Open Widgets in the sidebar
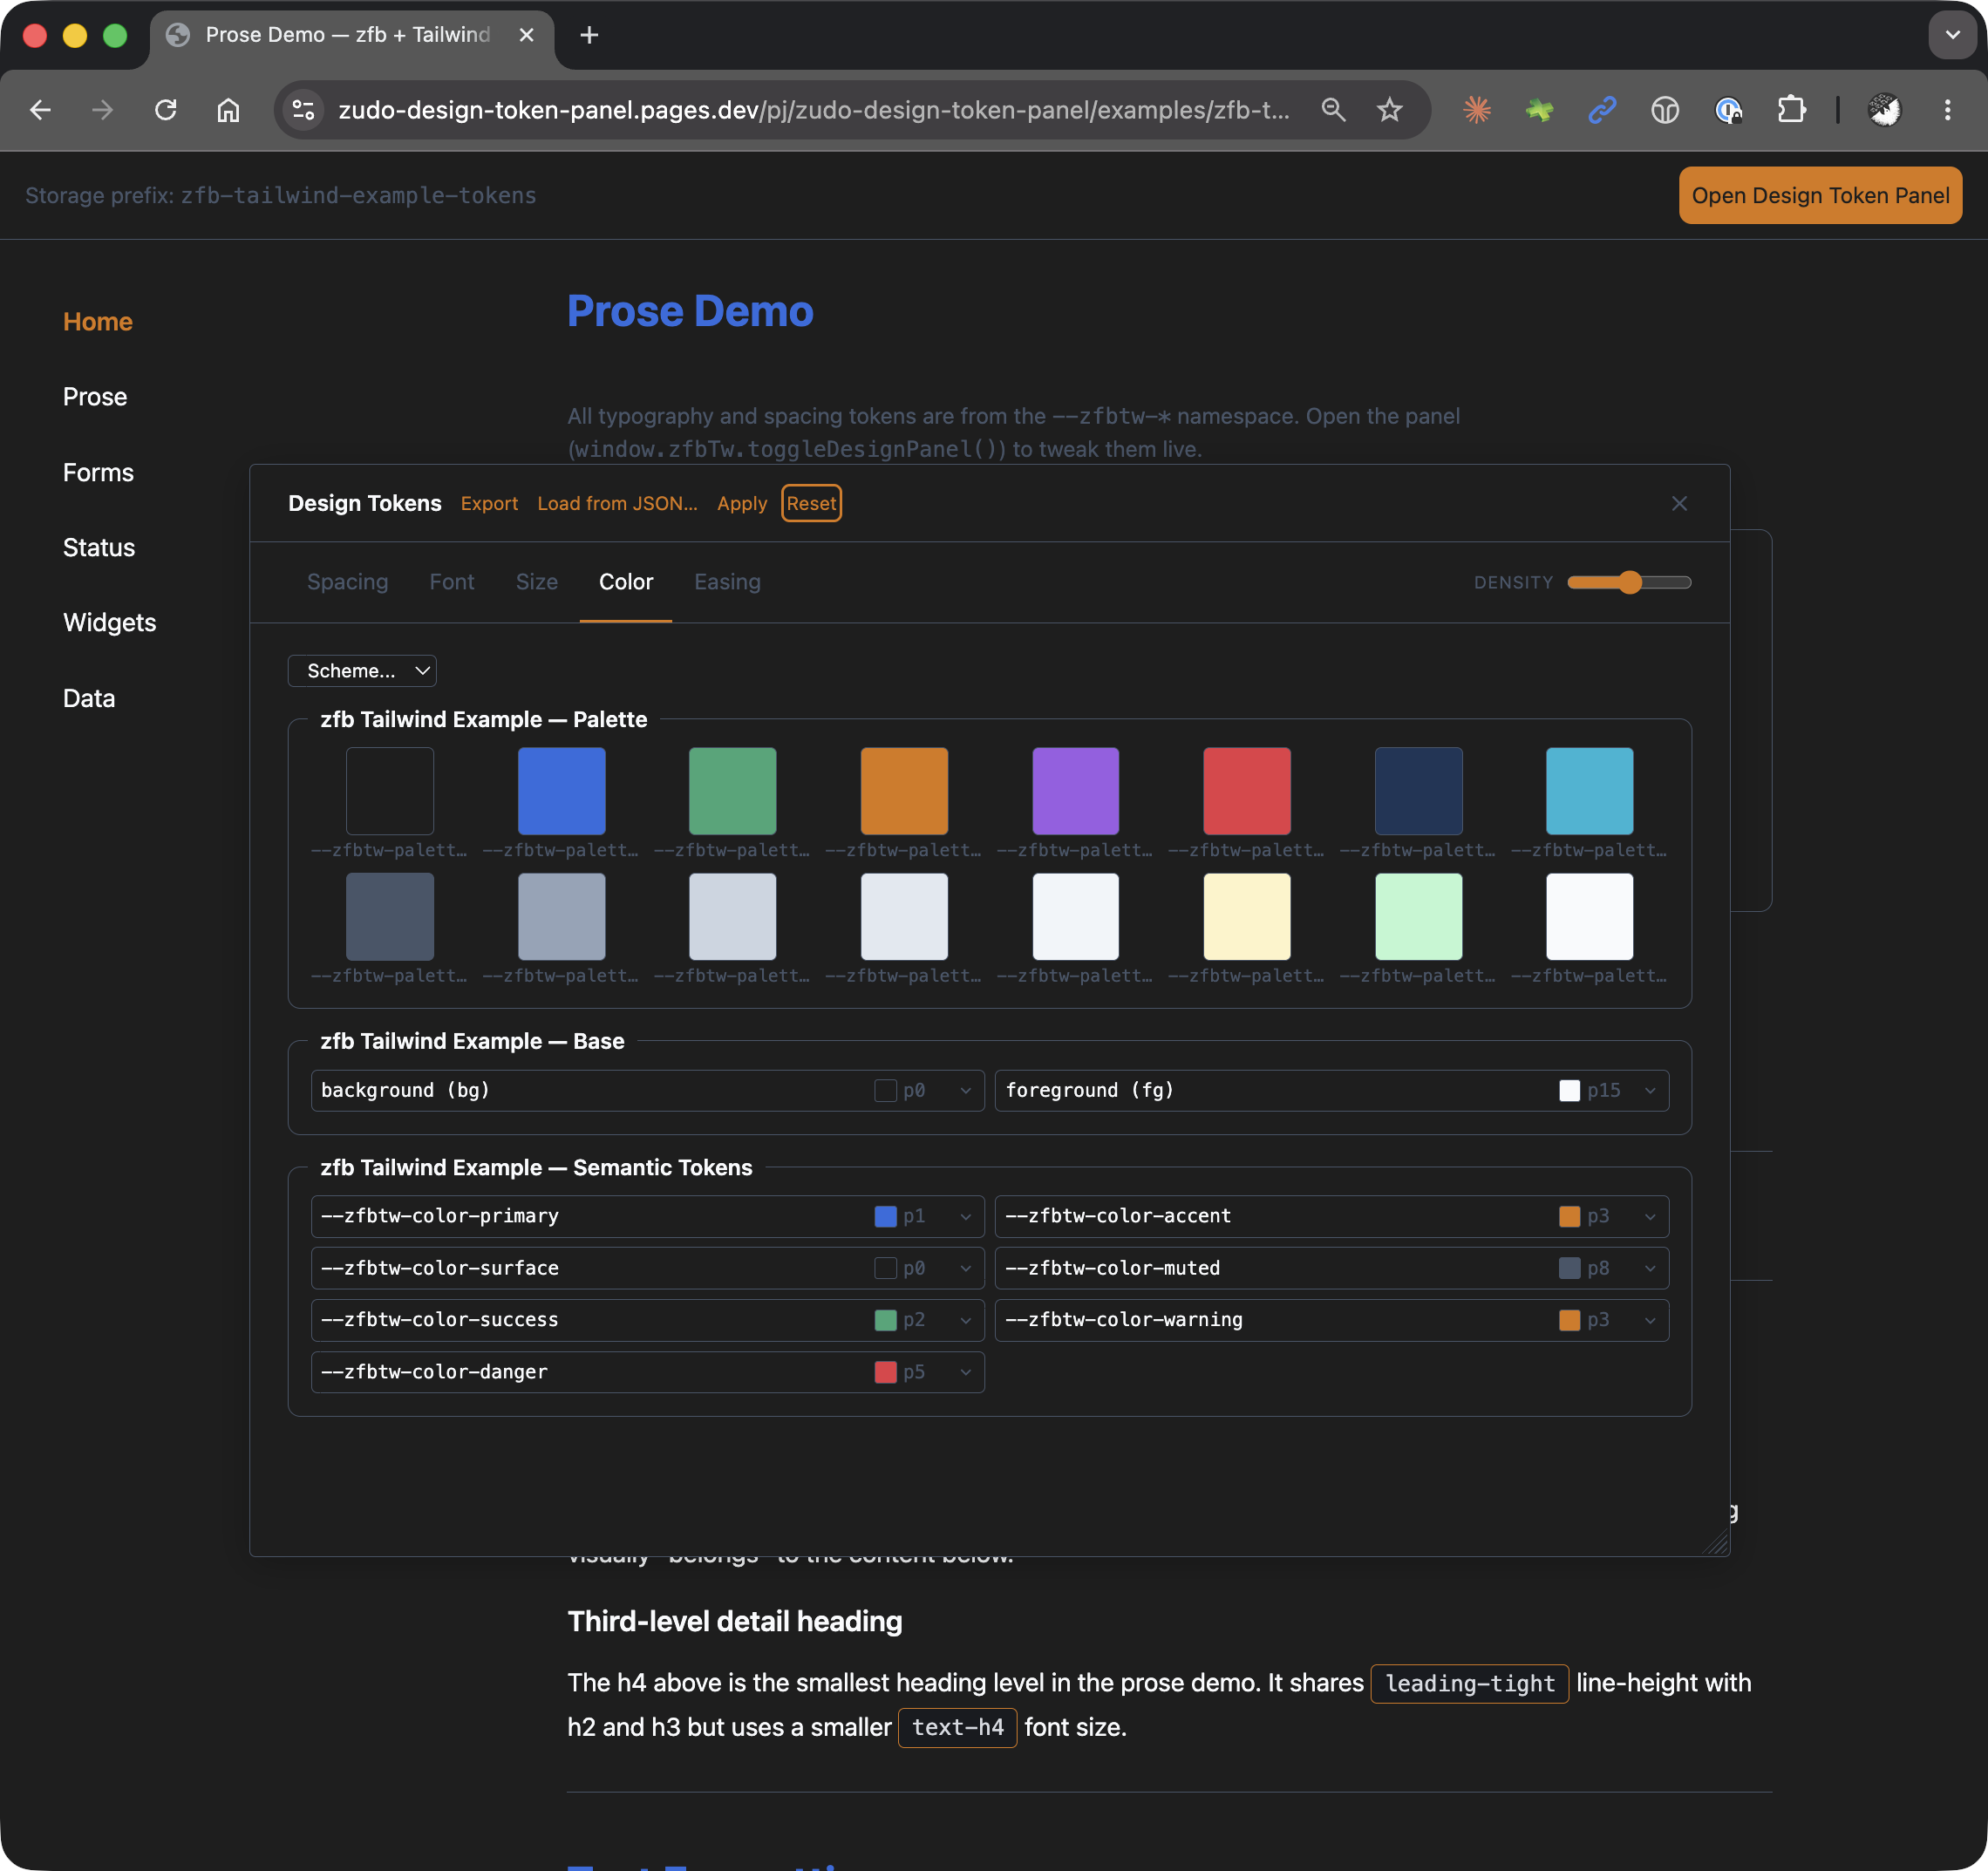The height and width of the screenshot is (1871, 1988). coord(110,622)
